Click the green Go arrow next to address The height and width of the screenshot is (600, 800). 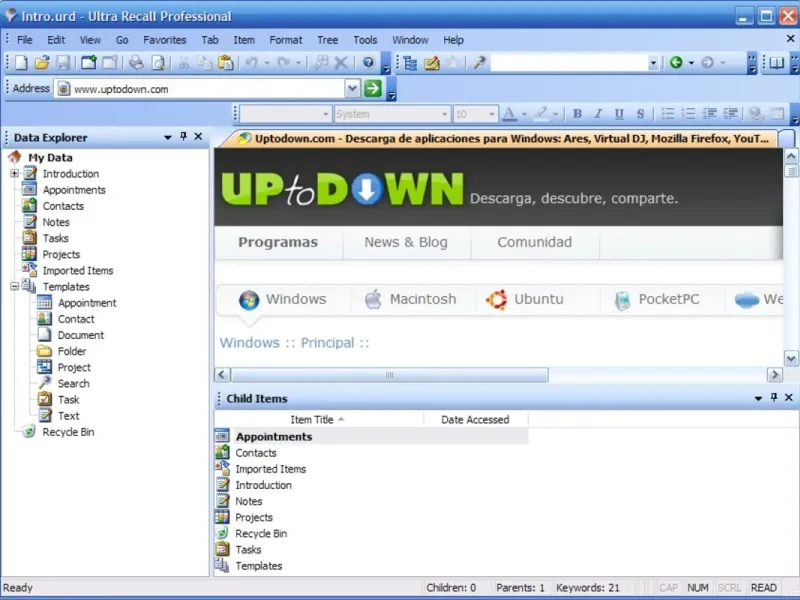[x=372, y=88]
